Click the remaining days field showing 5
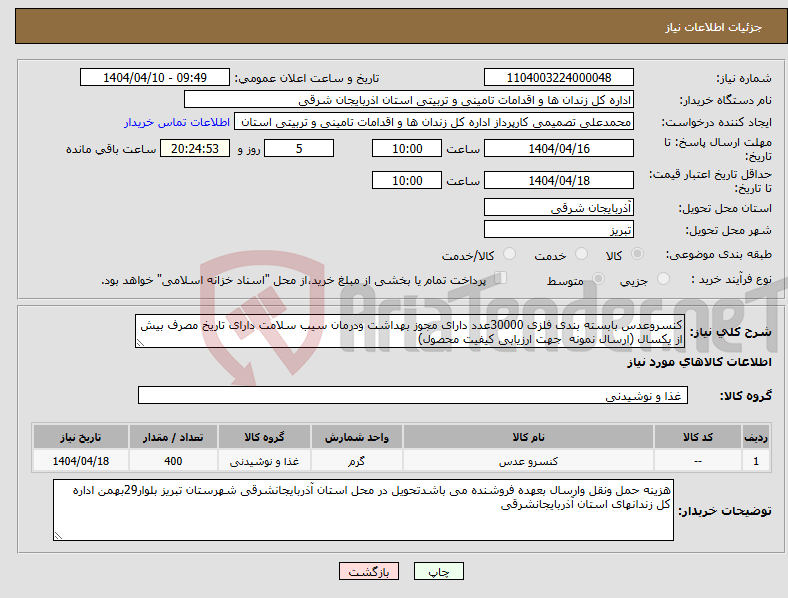 click(x=299, y=149)
